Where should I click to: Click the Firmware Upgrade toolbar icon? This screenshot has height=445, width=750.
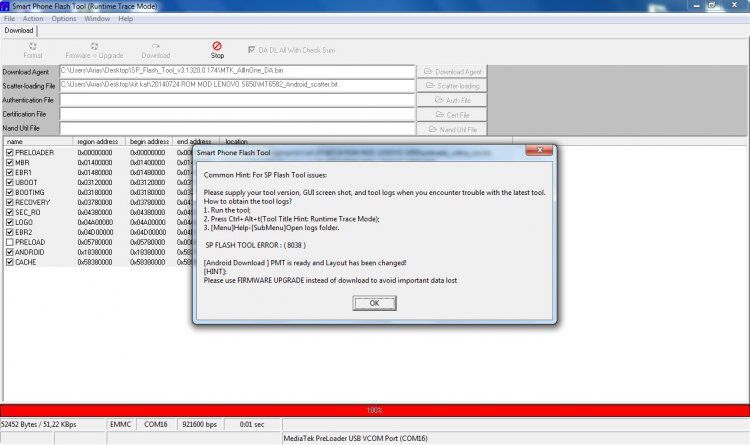click(x=94, y=46)
